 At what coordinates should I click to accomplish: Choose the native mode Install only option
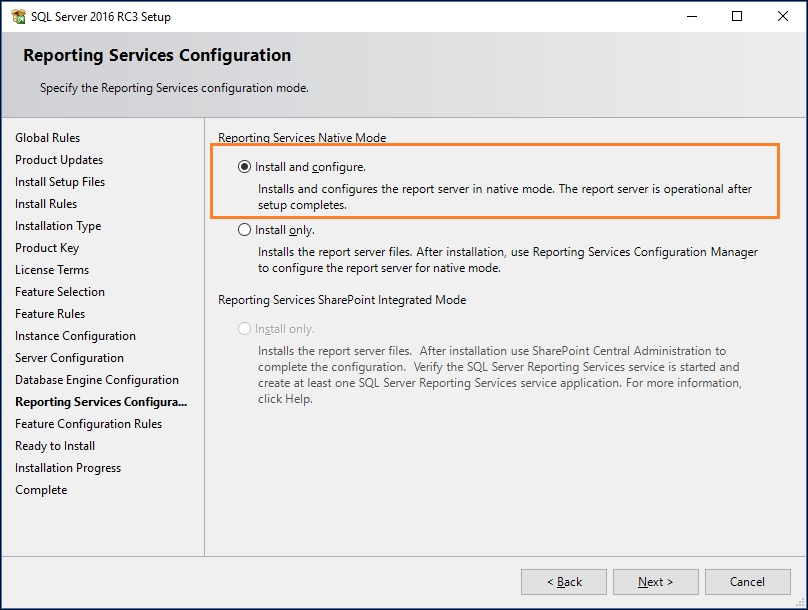(244, 230)
